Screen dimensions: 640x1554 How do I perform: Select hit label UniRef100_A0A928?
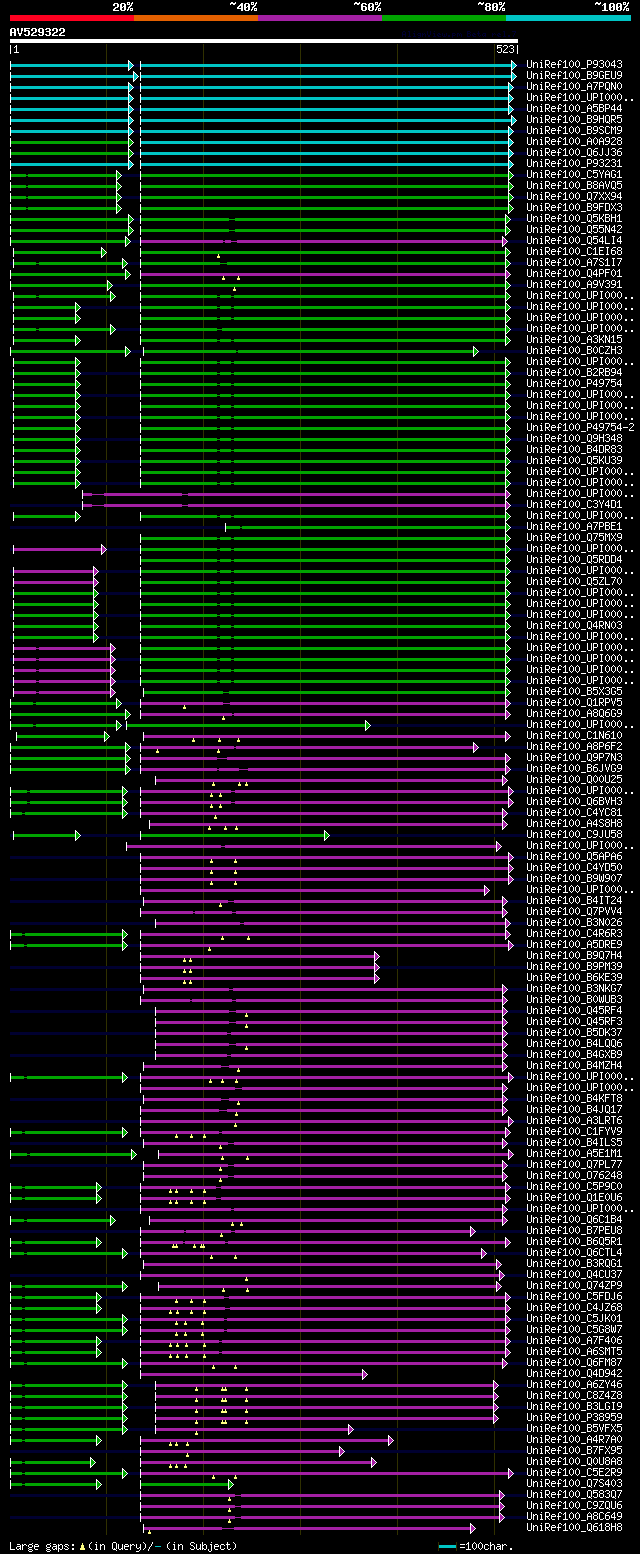point(574,141)
